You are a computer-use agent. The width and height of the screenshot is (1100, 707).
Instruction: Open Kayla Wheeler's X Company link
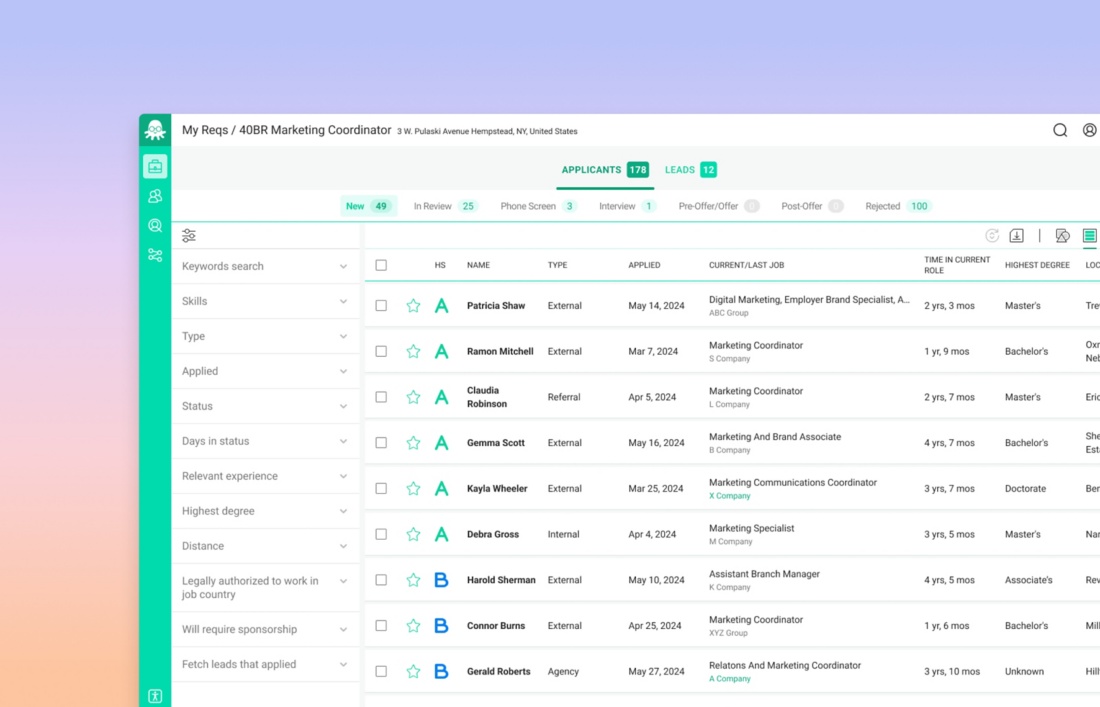pyautogui.click(x=730, y=496)
